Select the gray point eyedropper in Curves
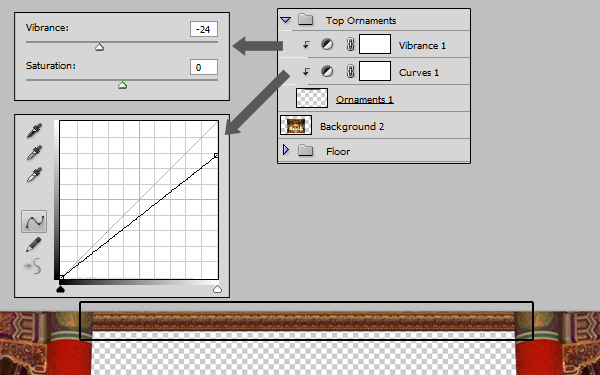 click(34, 152)
